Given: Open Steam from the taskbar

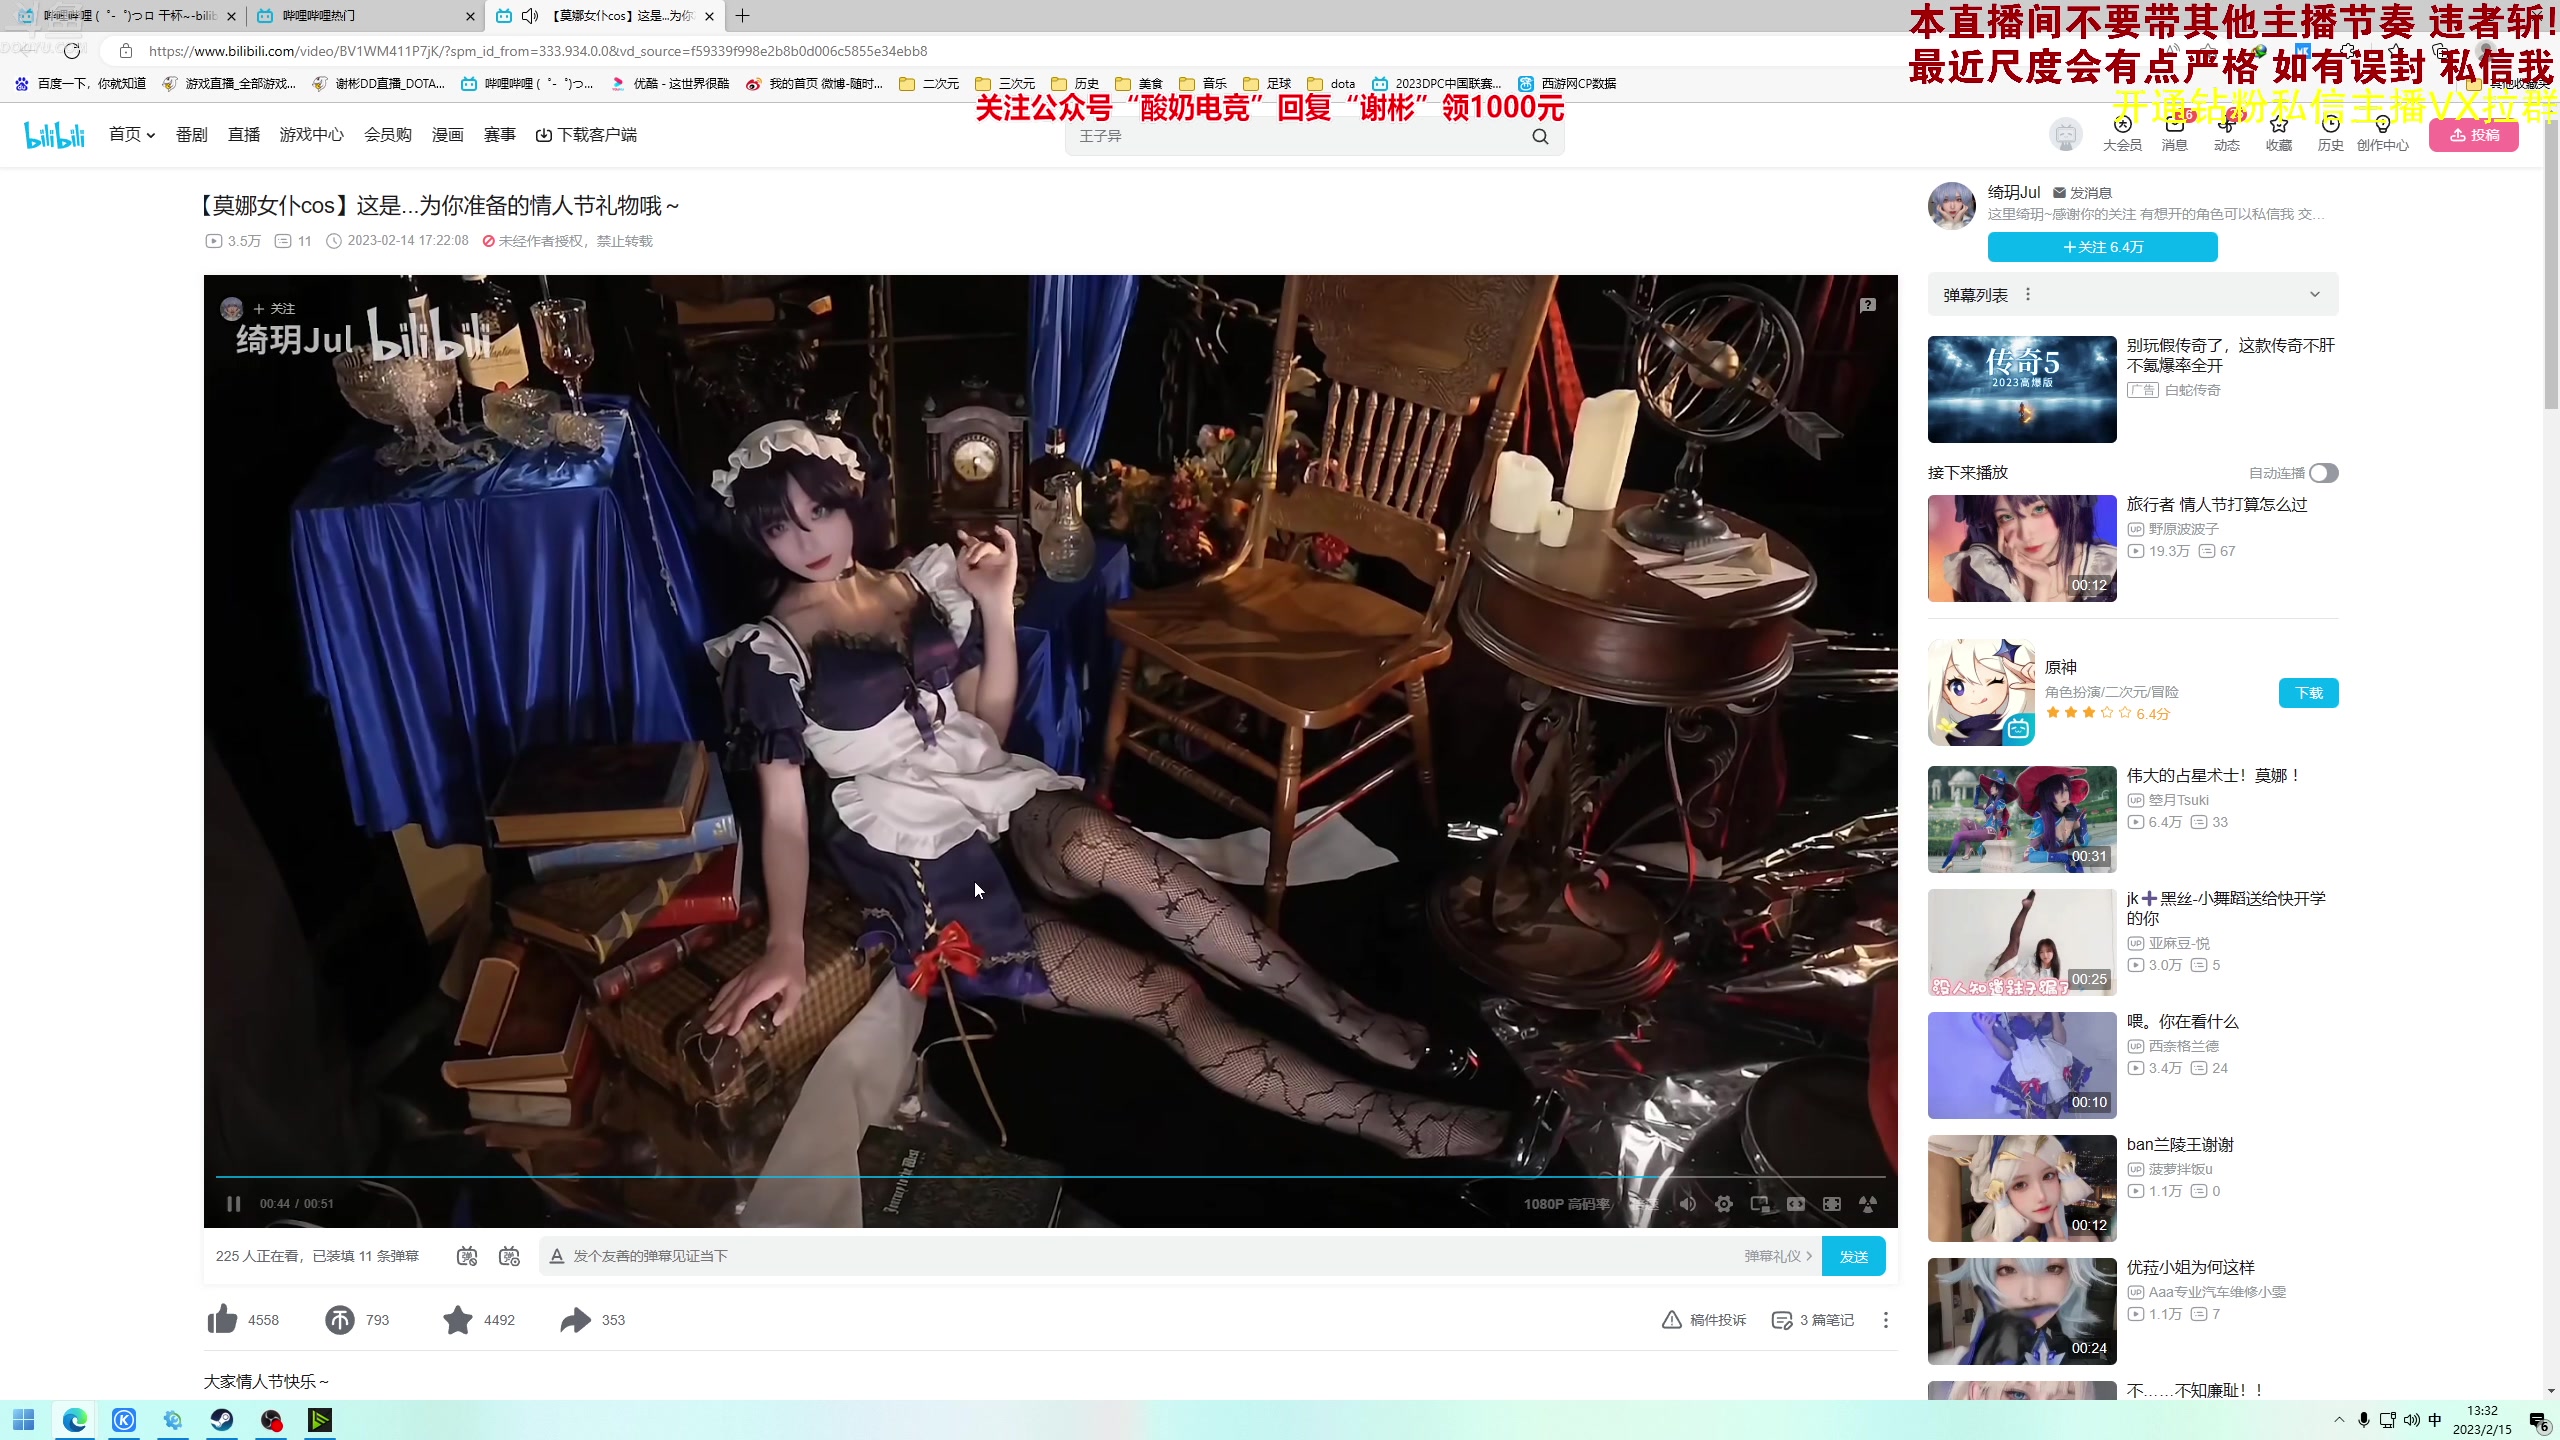Looking at the screenshot, I should (x=222, y=1420).
